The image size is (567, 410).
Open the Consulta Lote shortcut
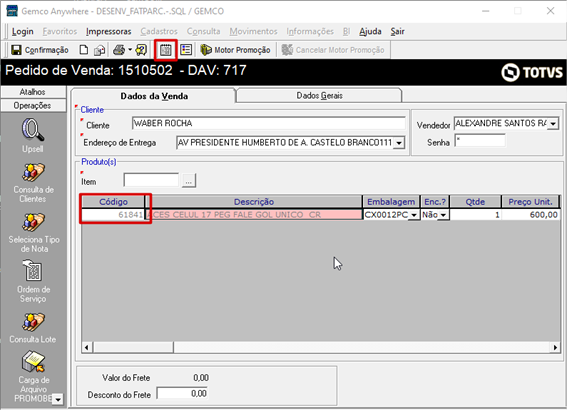[x=33, y=328]
